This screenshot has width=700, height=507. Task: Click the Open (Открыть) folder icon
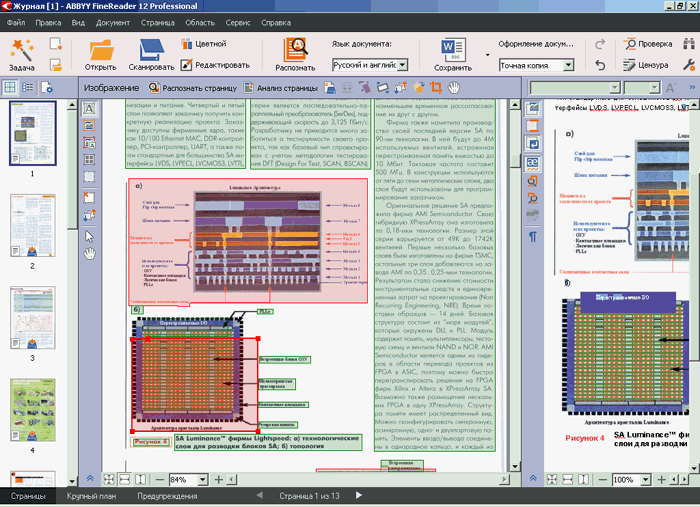[x=101, y=48]
